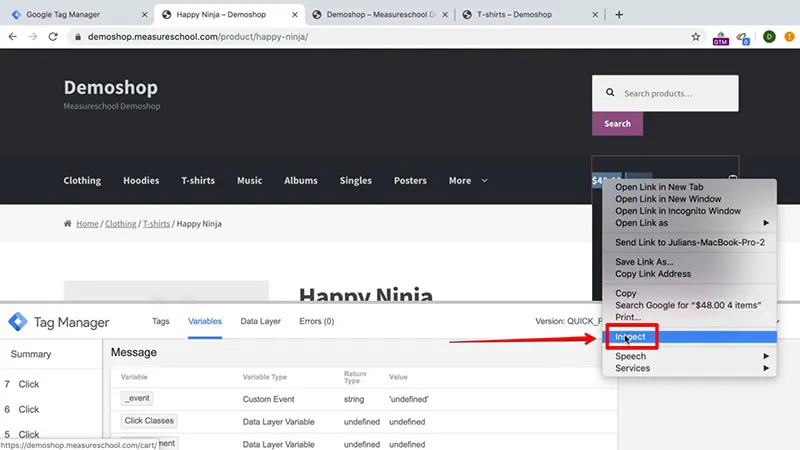The height and width of the screenshot is (450, 800).
Task: Close the T-shirts – Demoshop tab
Action: [x=595, y=15]
